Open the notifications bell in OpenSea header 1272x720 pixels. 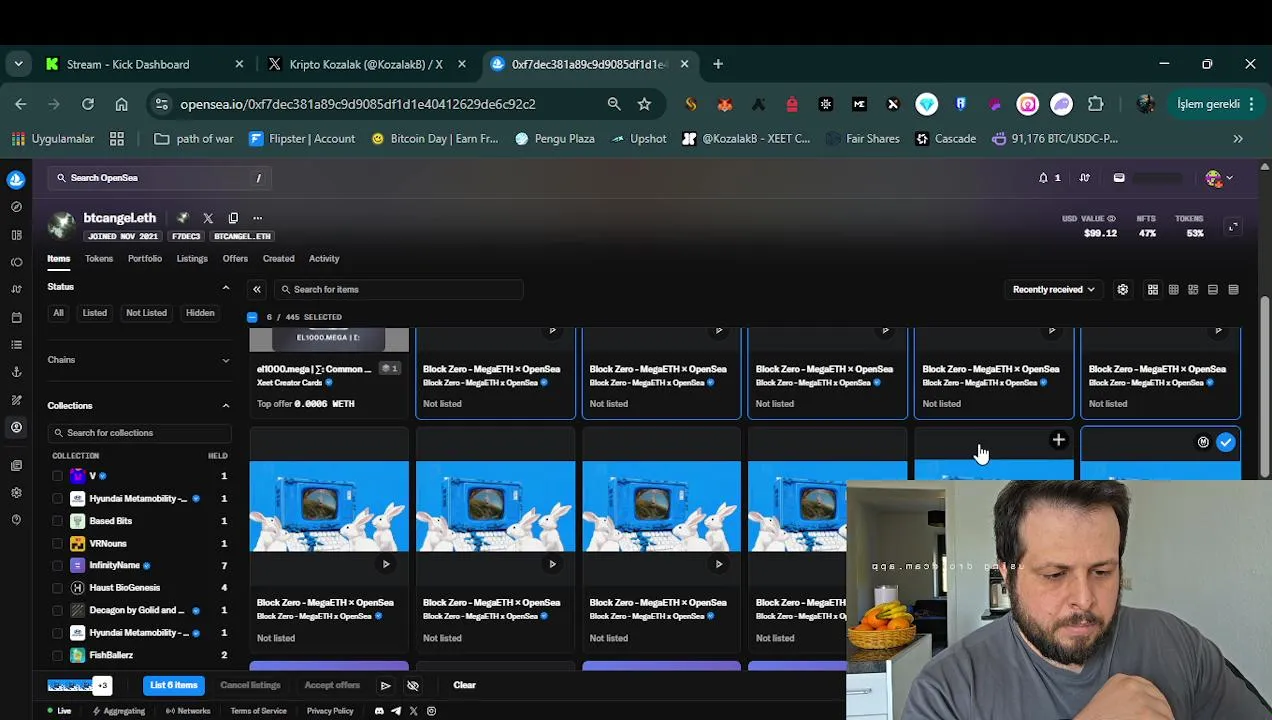tap(1043, 178)
